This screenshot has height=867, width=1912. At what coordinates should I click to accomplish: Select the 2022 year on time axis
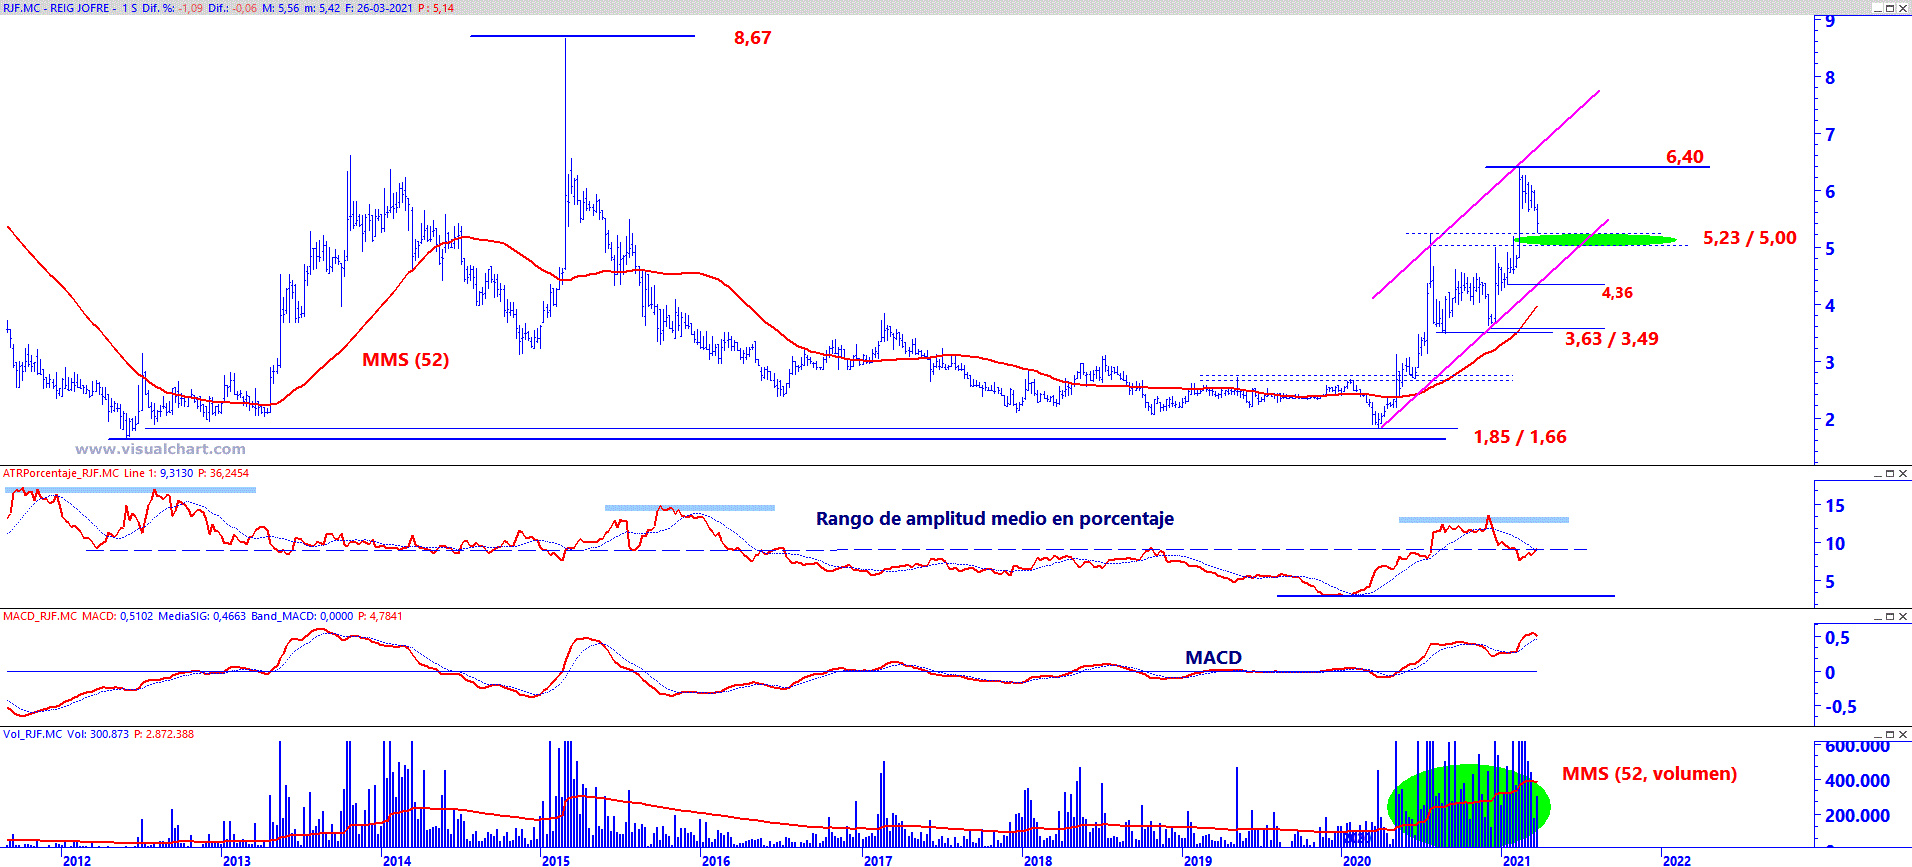pos(1677,860)
